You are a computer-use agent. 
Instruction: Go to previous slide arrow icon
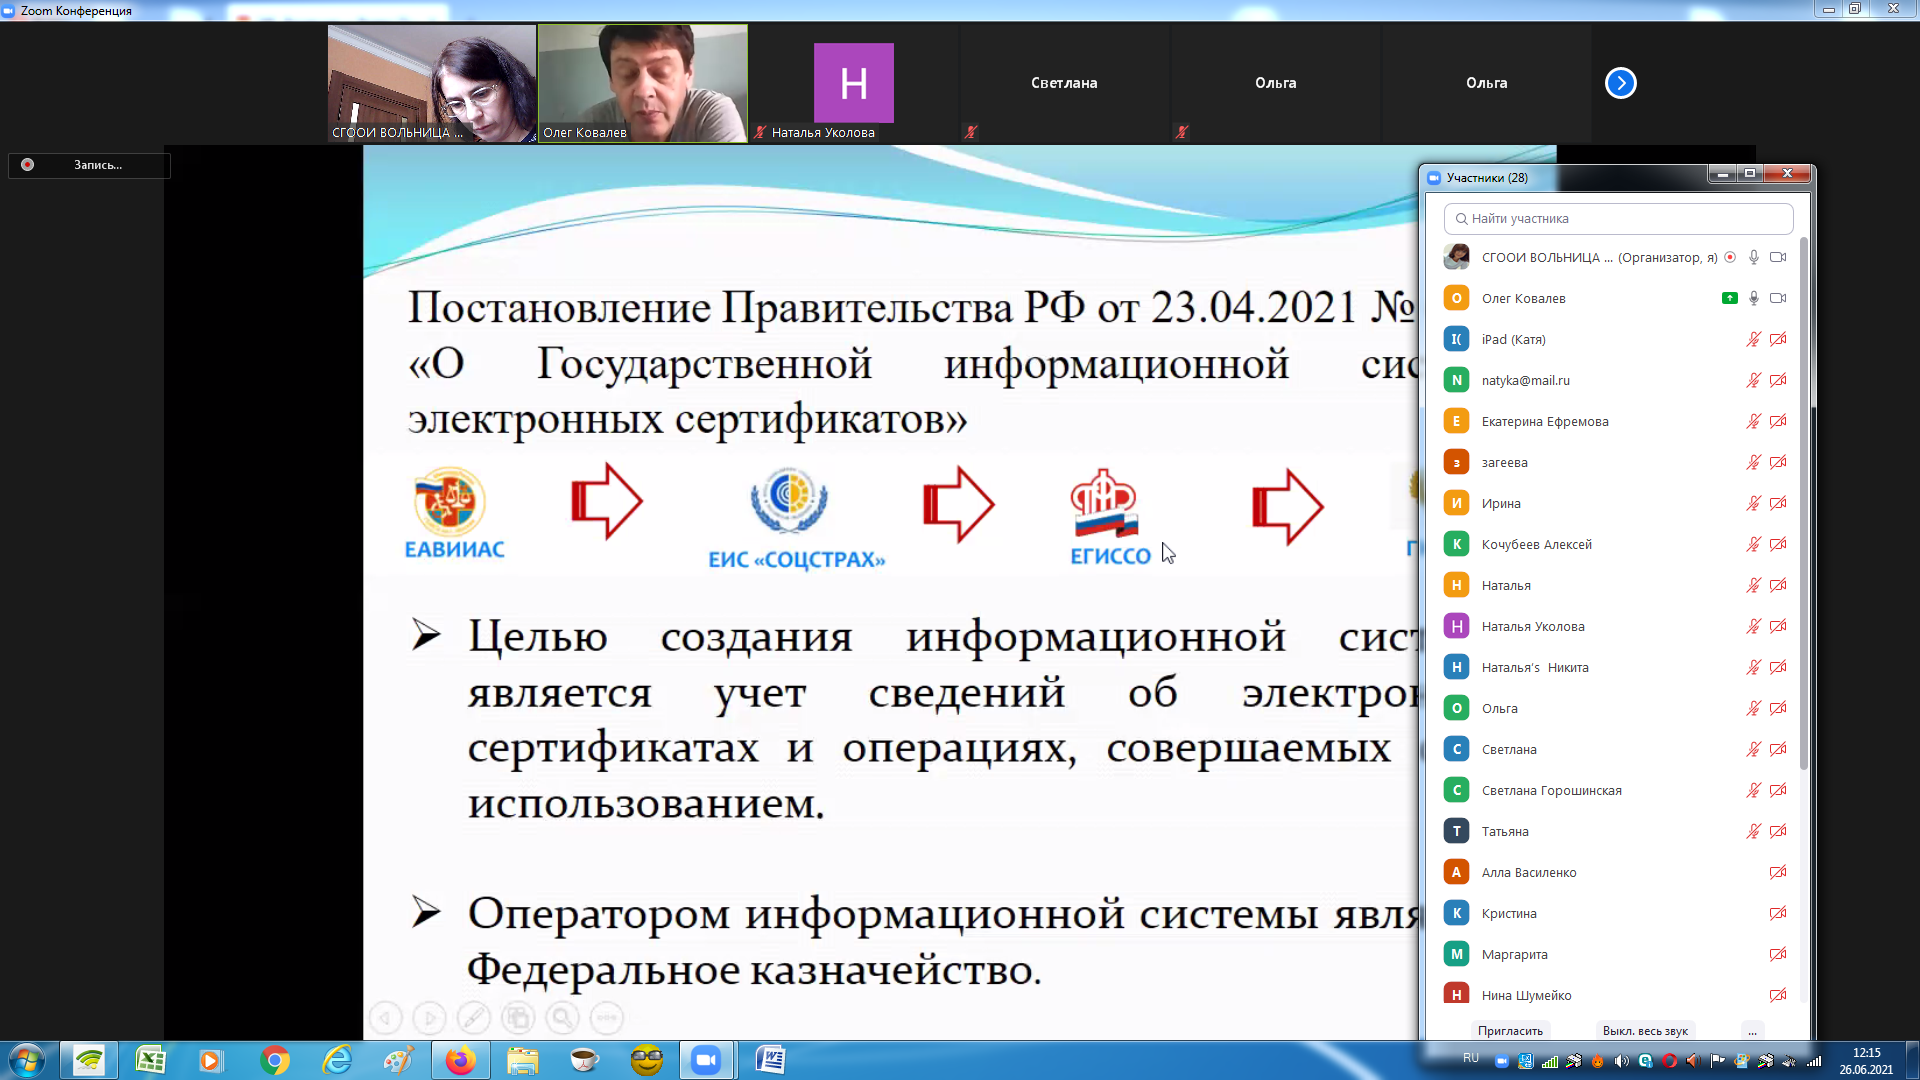385,1018
